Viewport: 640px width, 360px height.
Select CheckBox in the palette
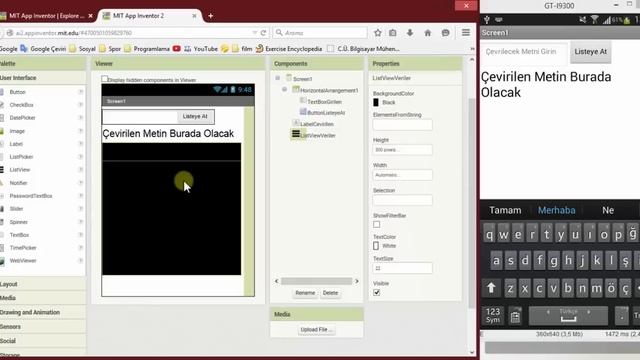pos(21,105)
